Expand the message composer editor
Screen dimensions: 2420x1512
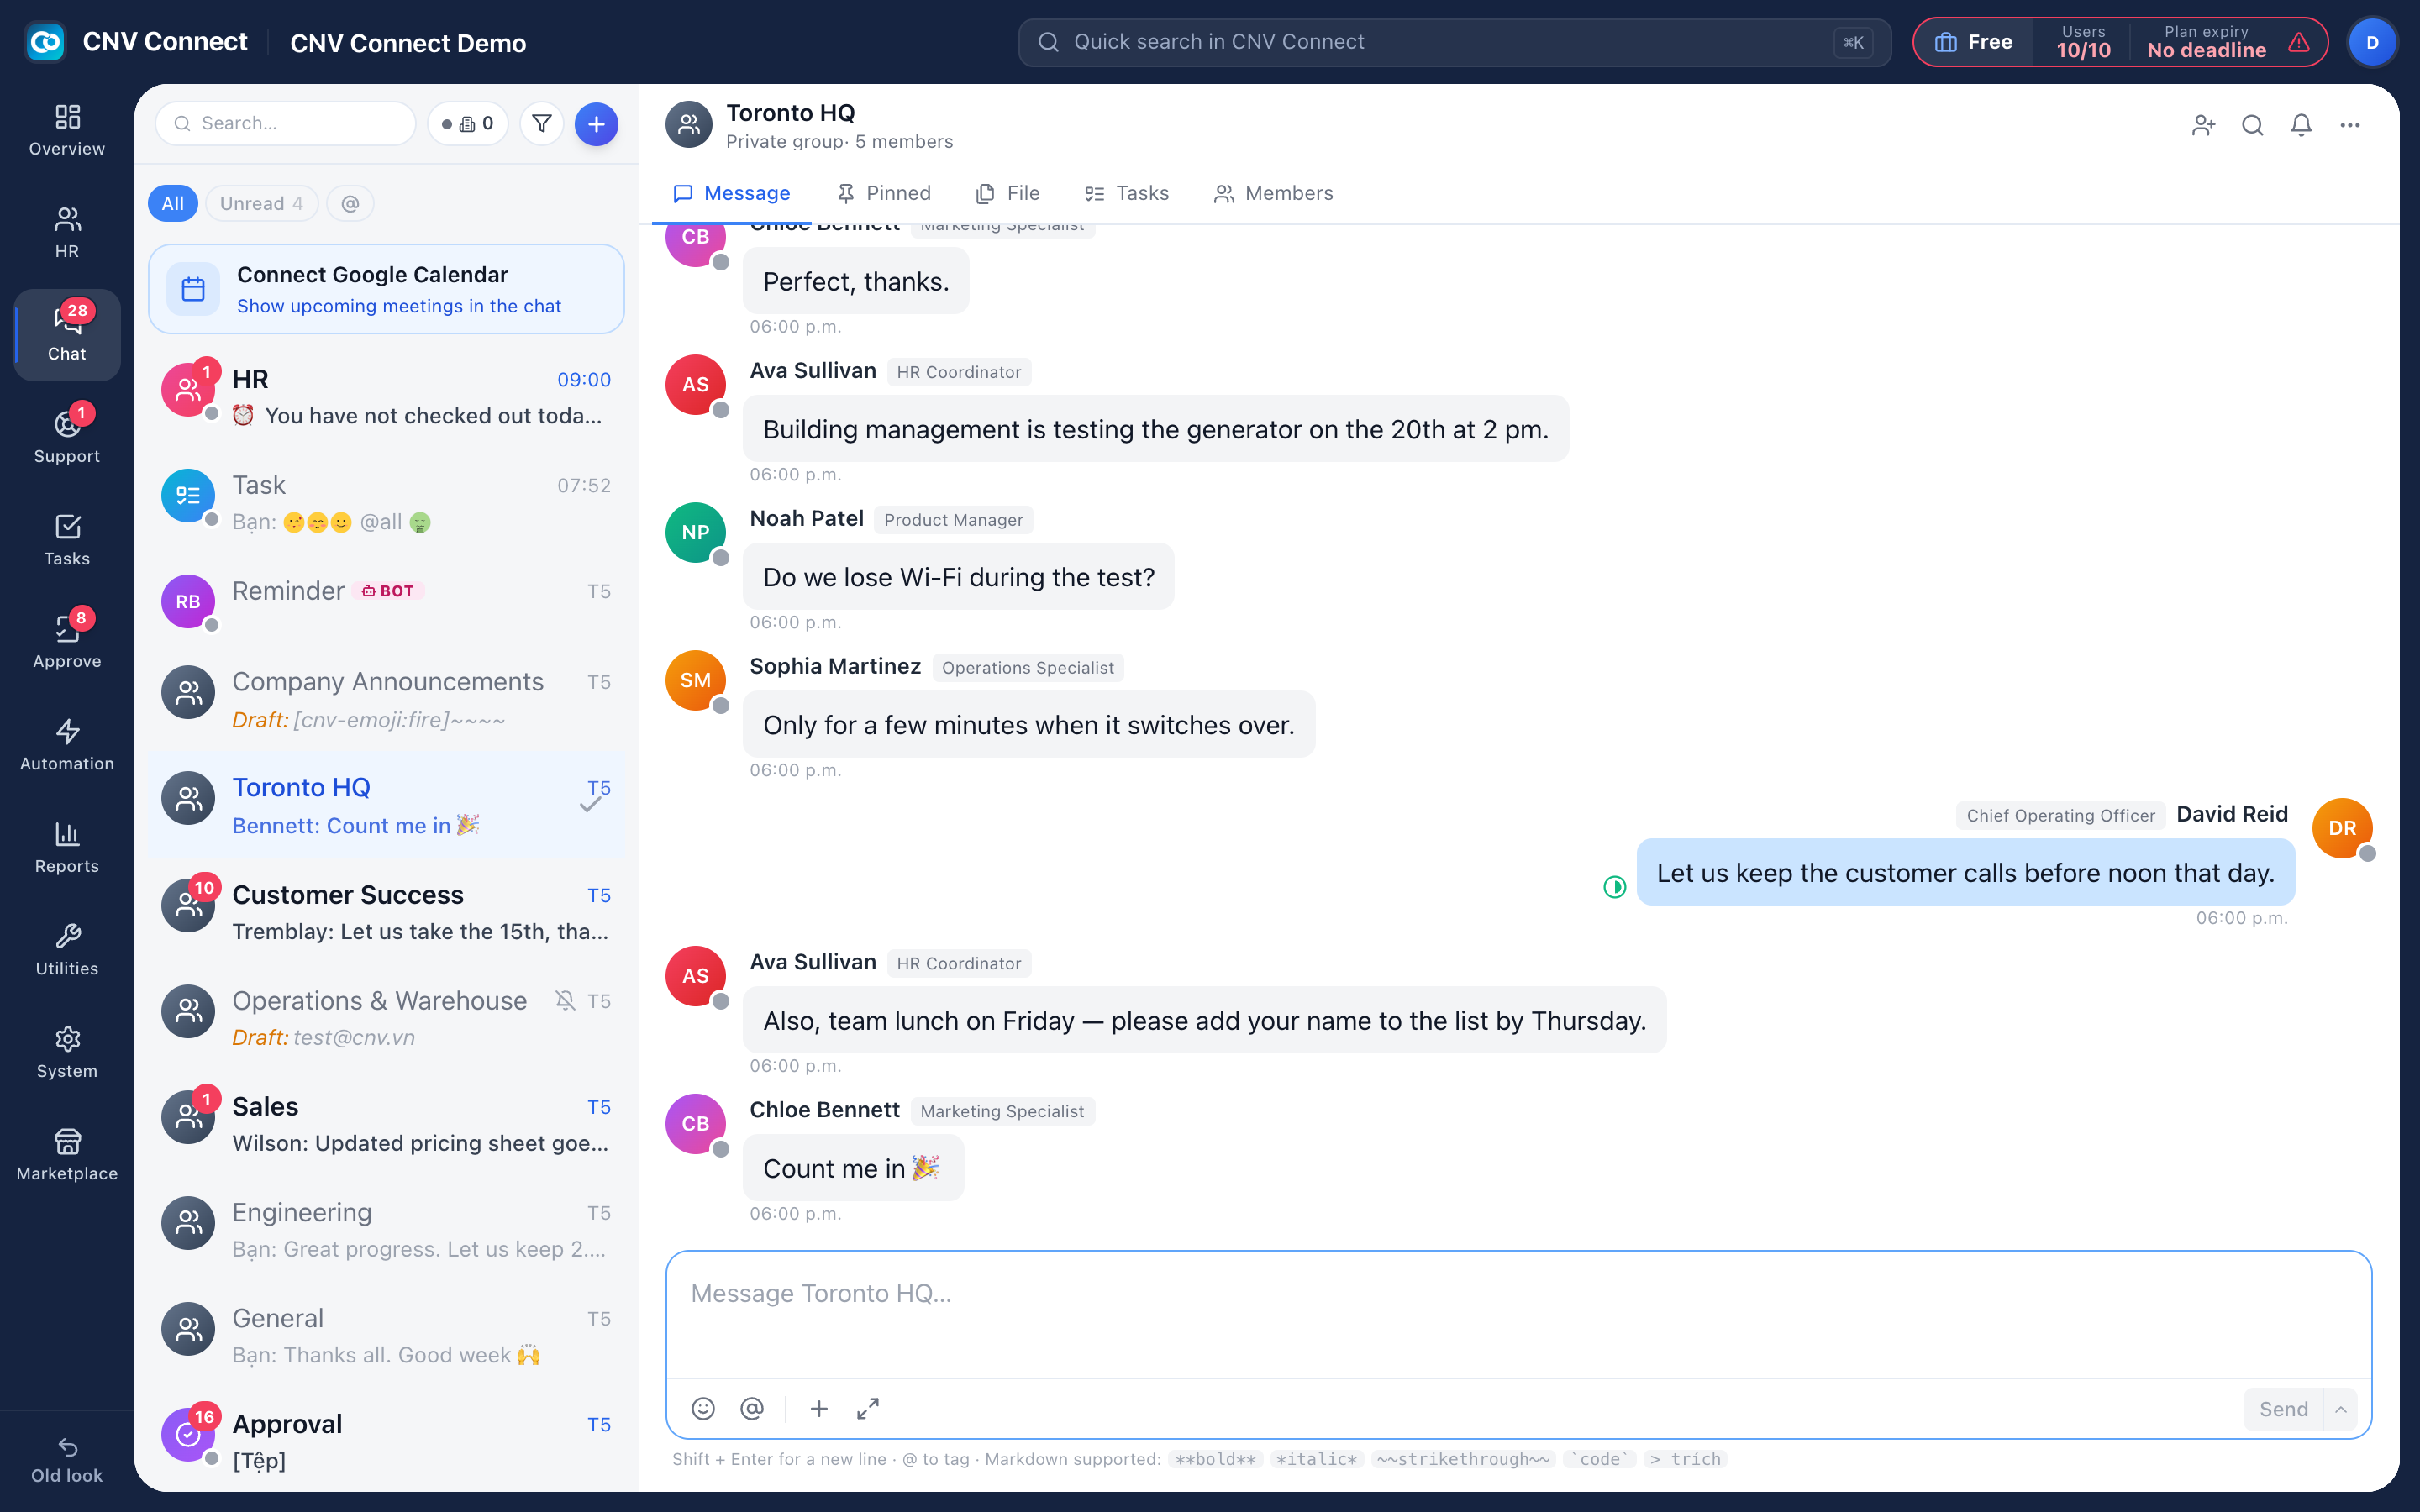[x=868, y=1408]
